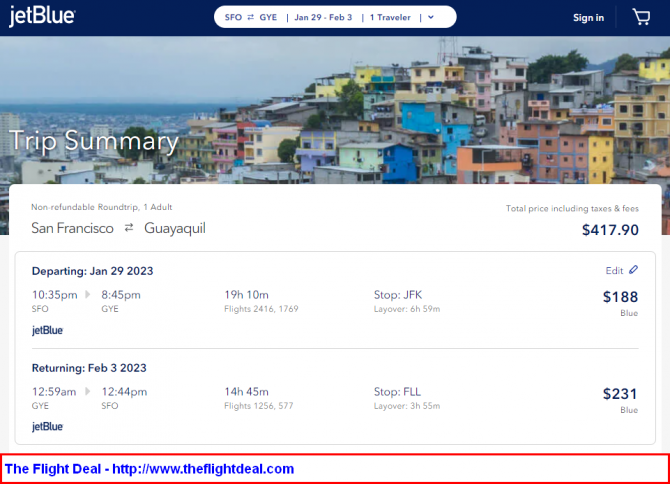Screen dimensions: 670x484
Task: Click the departing fare $188
Action: (x=620, y=297)
